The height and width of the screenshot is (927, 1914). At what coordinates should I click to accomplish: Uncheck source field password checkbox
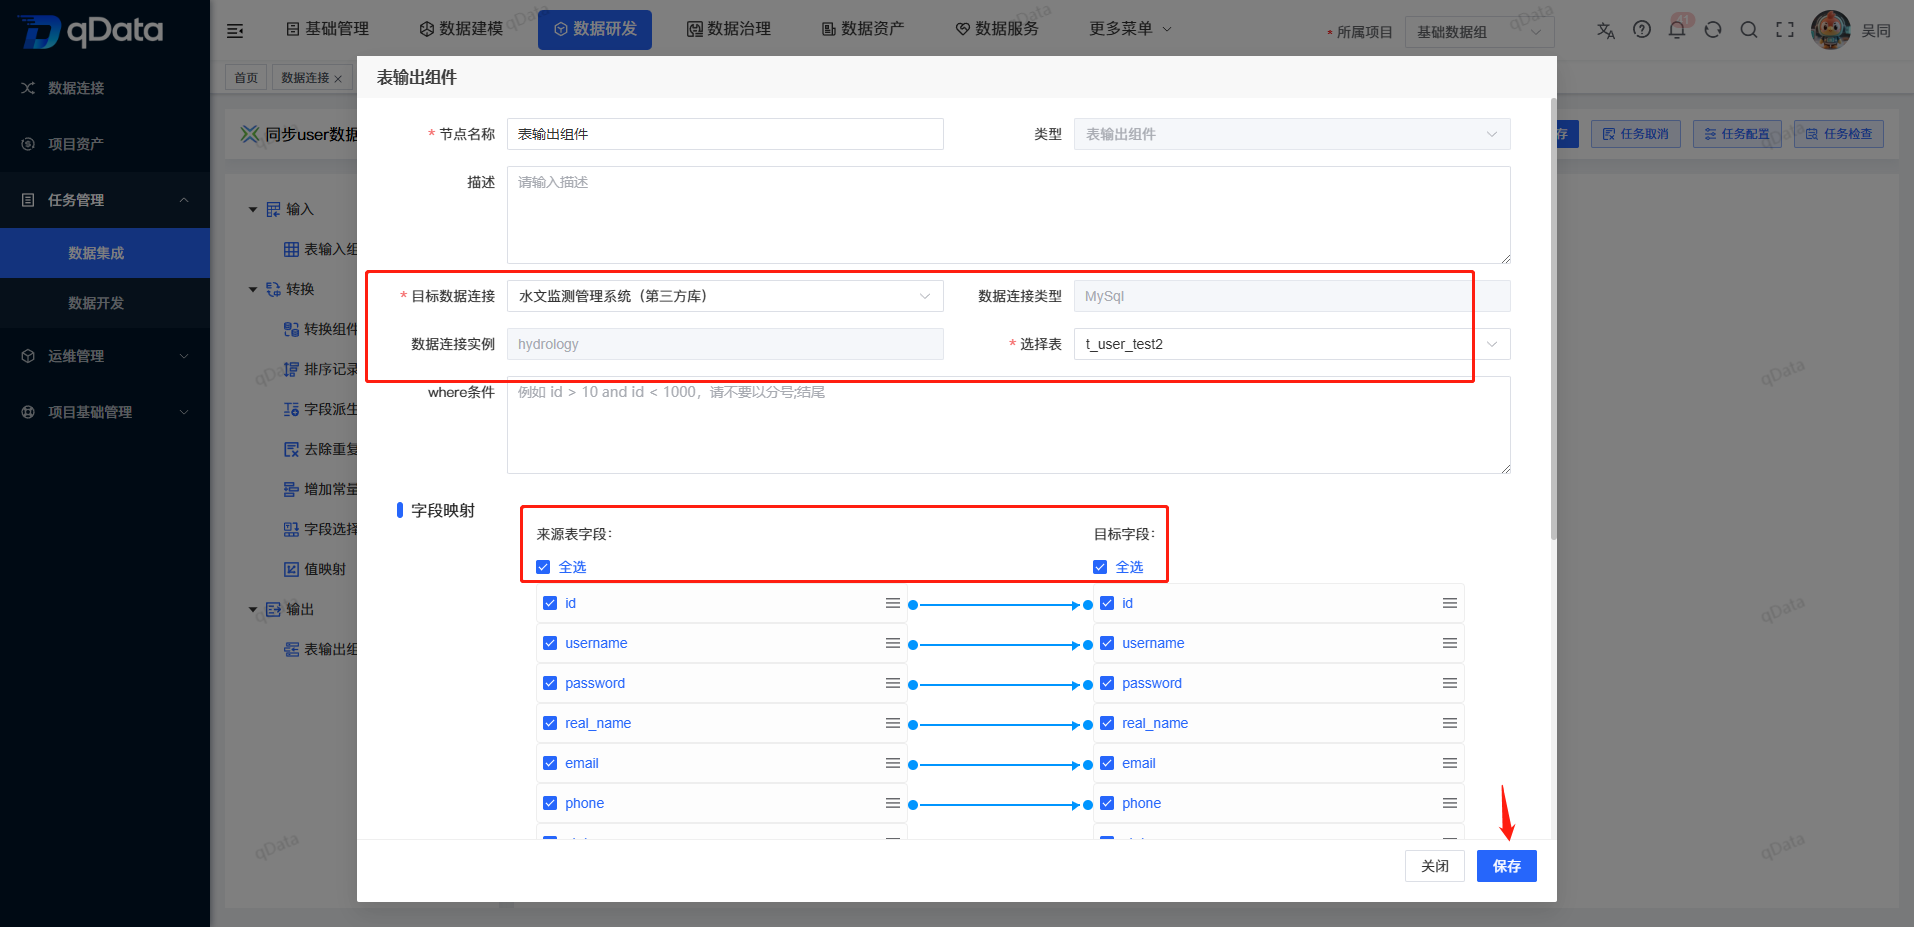click(550, 683)
